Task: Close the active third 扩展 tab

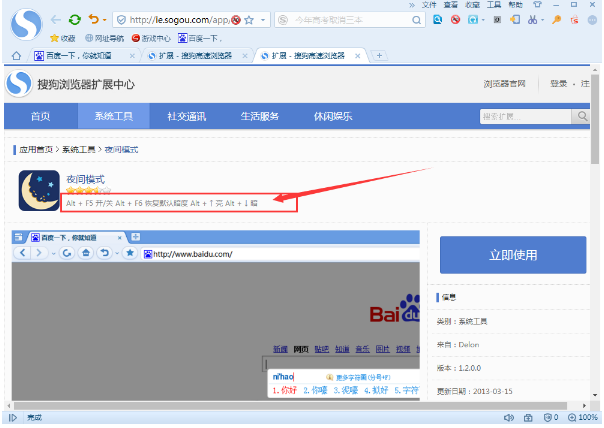Action: tap(357, 56)
